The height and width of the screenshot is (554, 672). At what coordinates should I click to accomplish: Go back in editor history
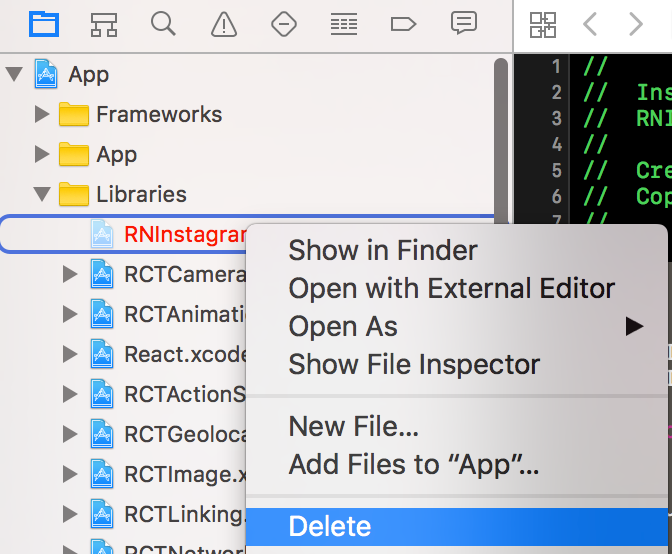[590, 24]
